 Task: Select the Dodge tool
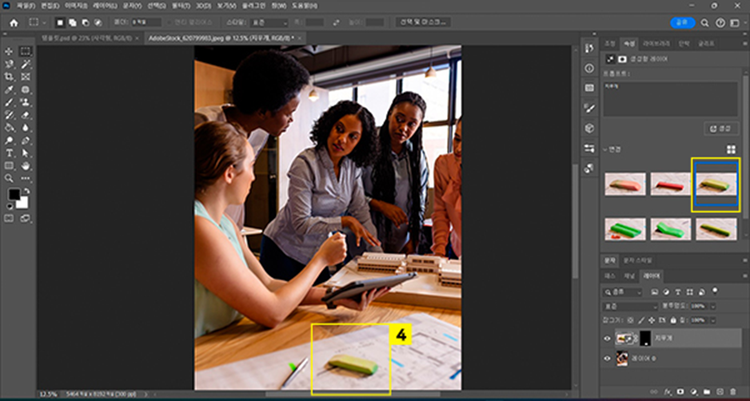tap(9, 141)
